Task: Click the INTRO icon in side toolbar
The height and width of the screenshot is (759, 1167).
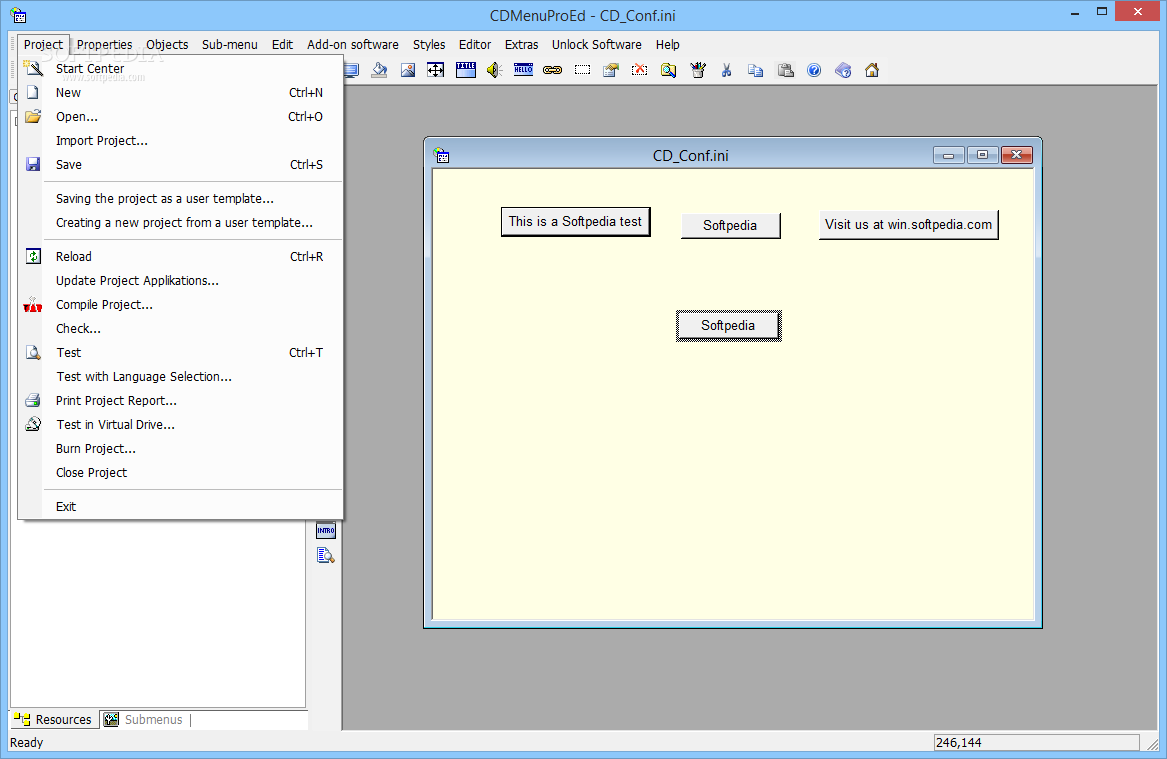Action: pos(326,531)
